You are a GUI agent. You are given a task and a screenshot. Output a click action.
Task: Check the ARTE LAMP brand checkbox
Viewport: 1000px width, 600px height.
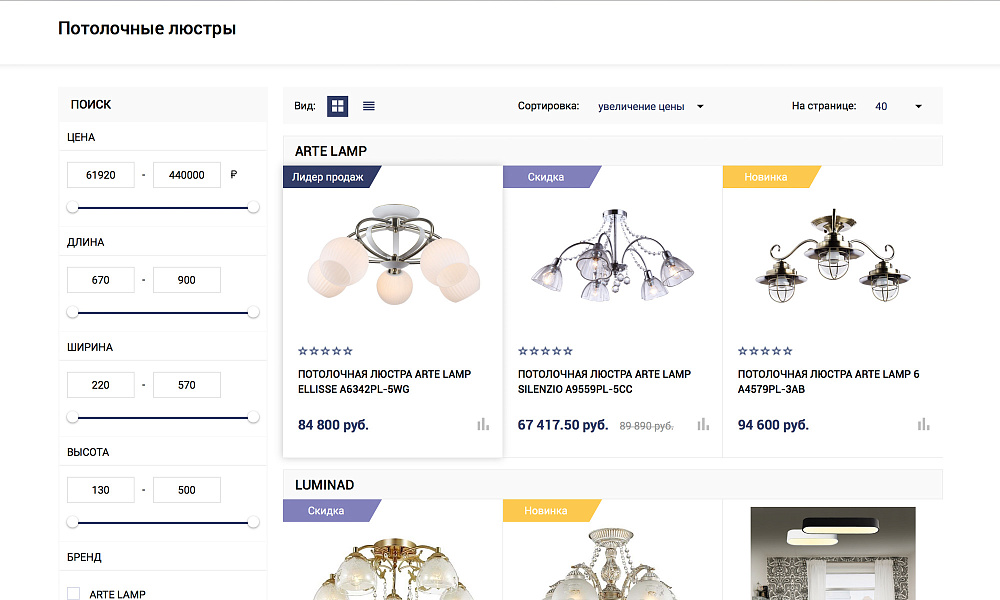pos(72,593)
